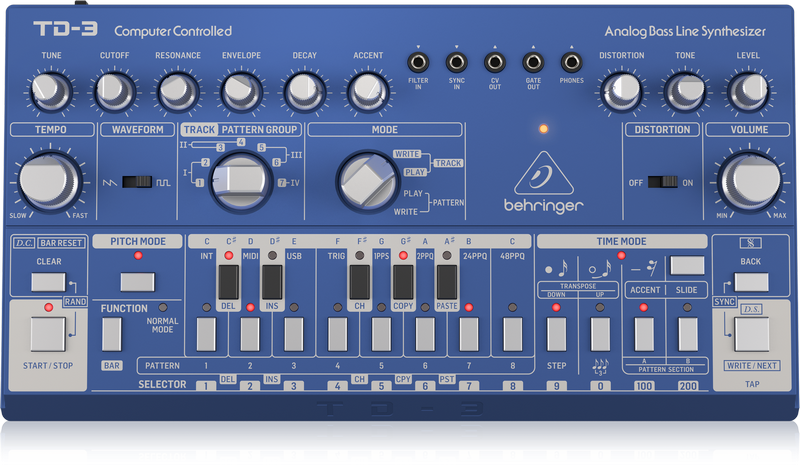The width and height of the screenshot is (800, 472).
Task: Click the RESONANCE knob
Action: tap(177, 92)
